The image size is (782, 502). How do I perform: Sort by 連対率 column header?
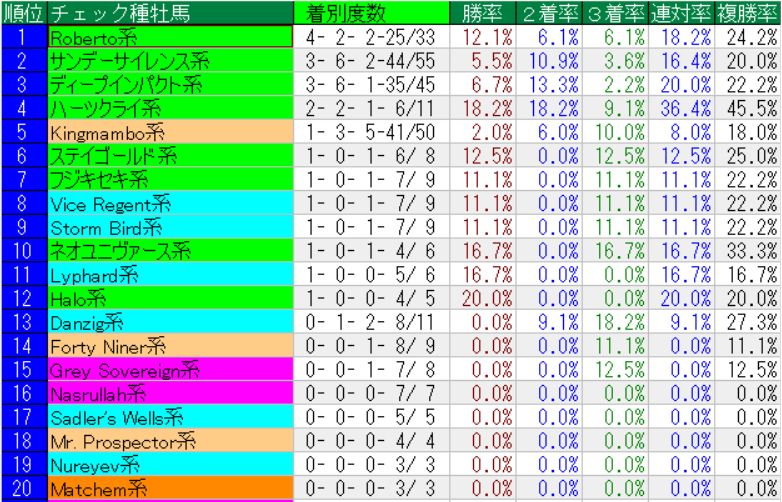(682, 12)
